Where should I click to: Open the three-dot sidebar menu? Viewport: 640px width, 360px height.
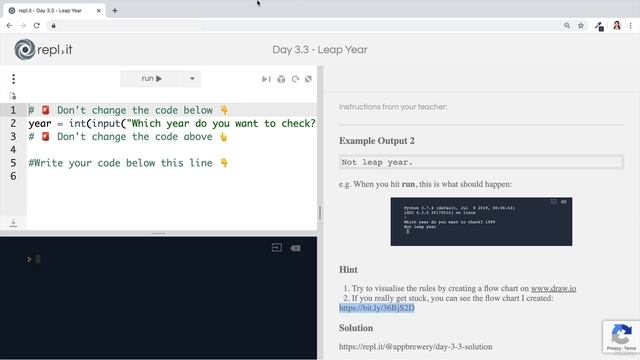13,79
